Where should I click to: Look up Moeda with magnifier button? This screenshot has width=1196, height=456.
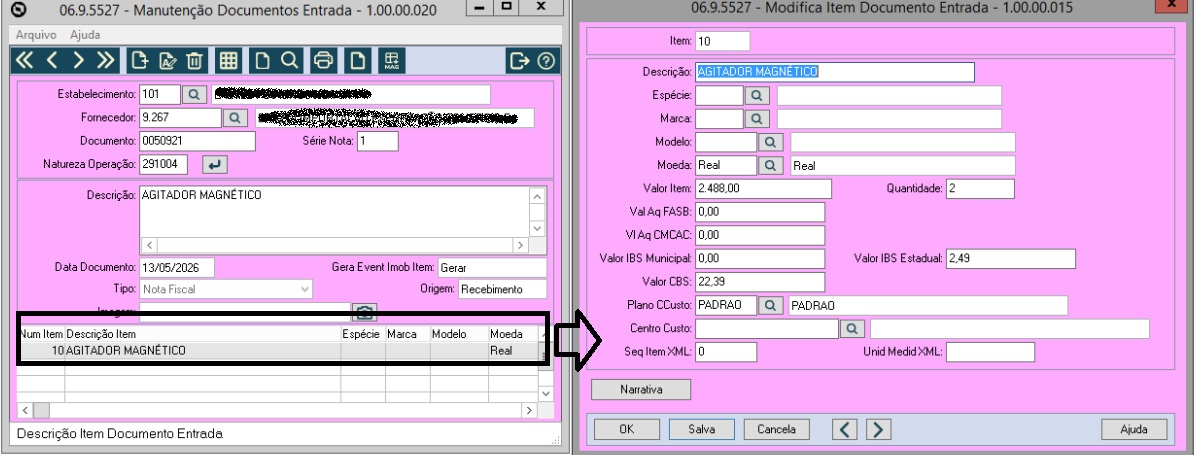(770, 165)
